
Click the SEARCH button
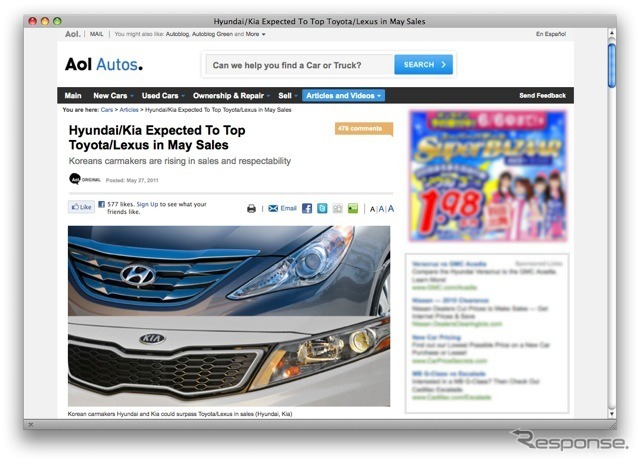coord(423,64)
